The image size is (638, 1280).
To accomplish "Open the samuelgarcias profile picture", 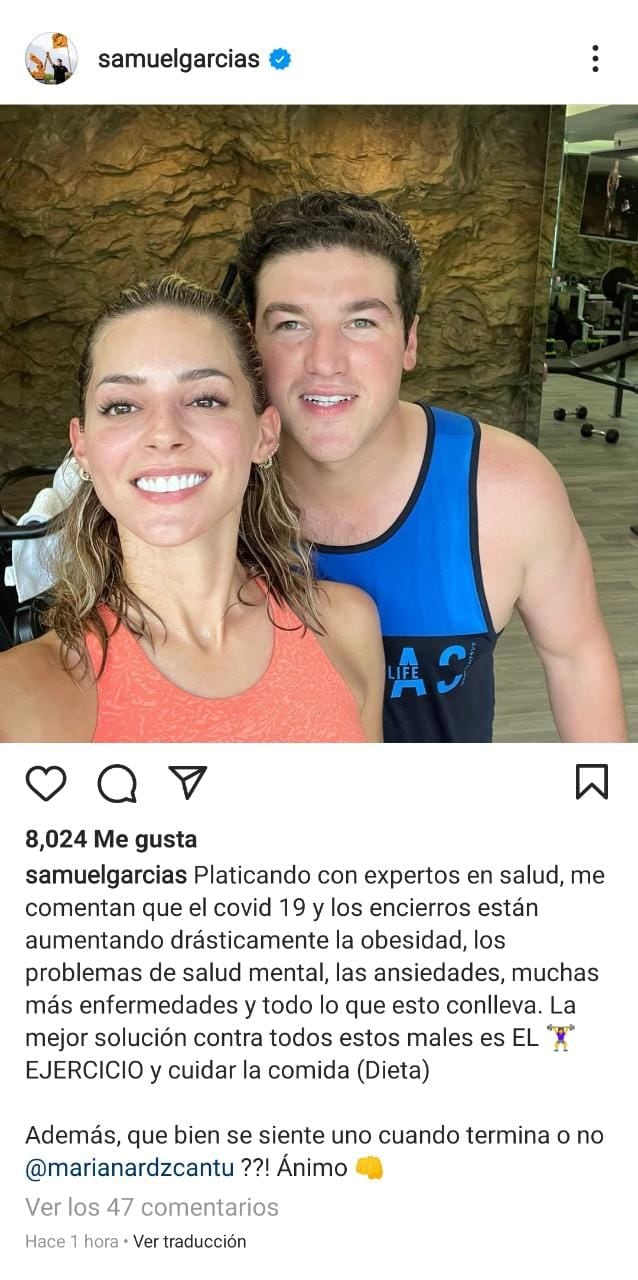I will click(x=51, y=58).
